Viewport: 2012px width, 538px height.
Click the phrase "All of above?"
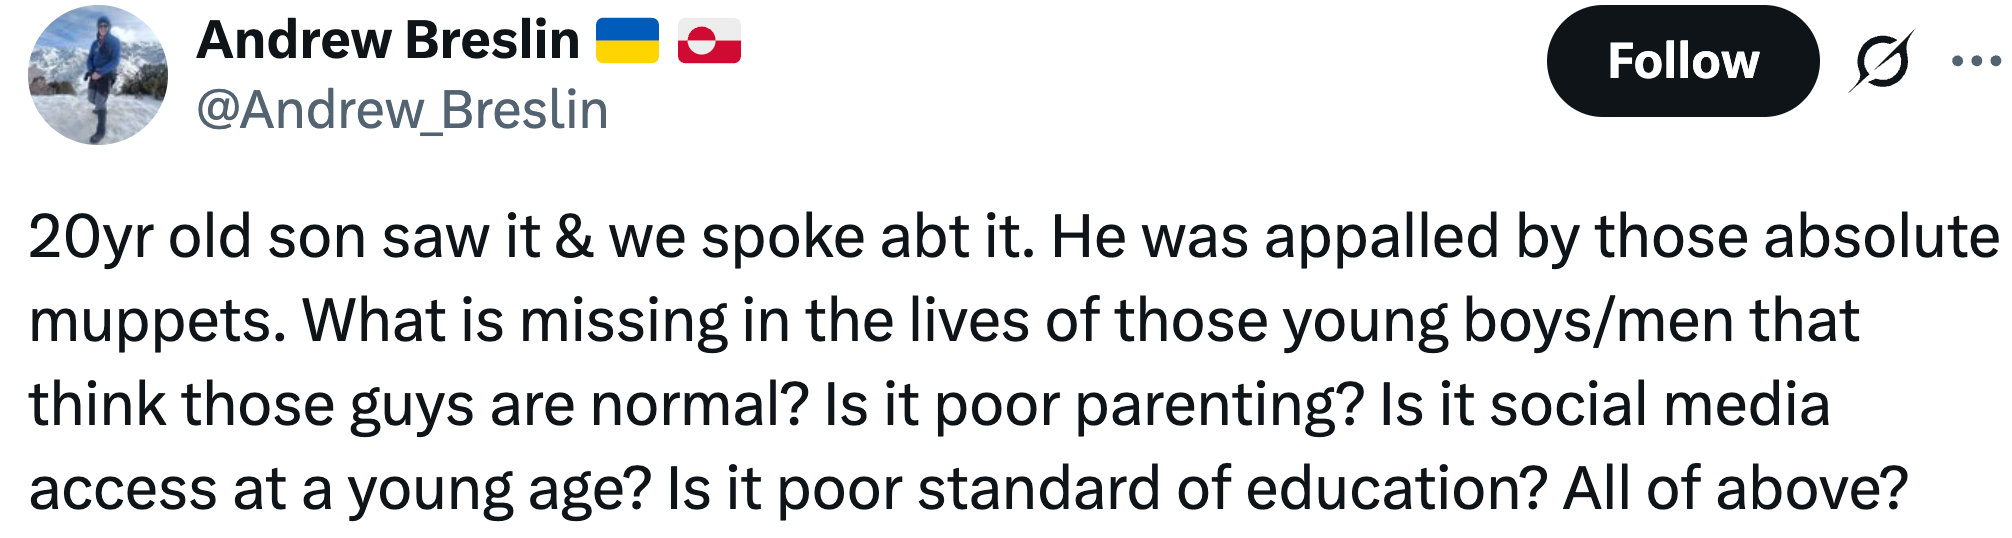(x=1735, y=490)
